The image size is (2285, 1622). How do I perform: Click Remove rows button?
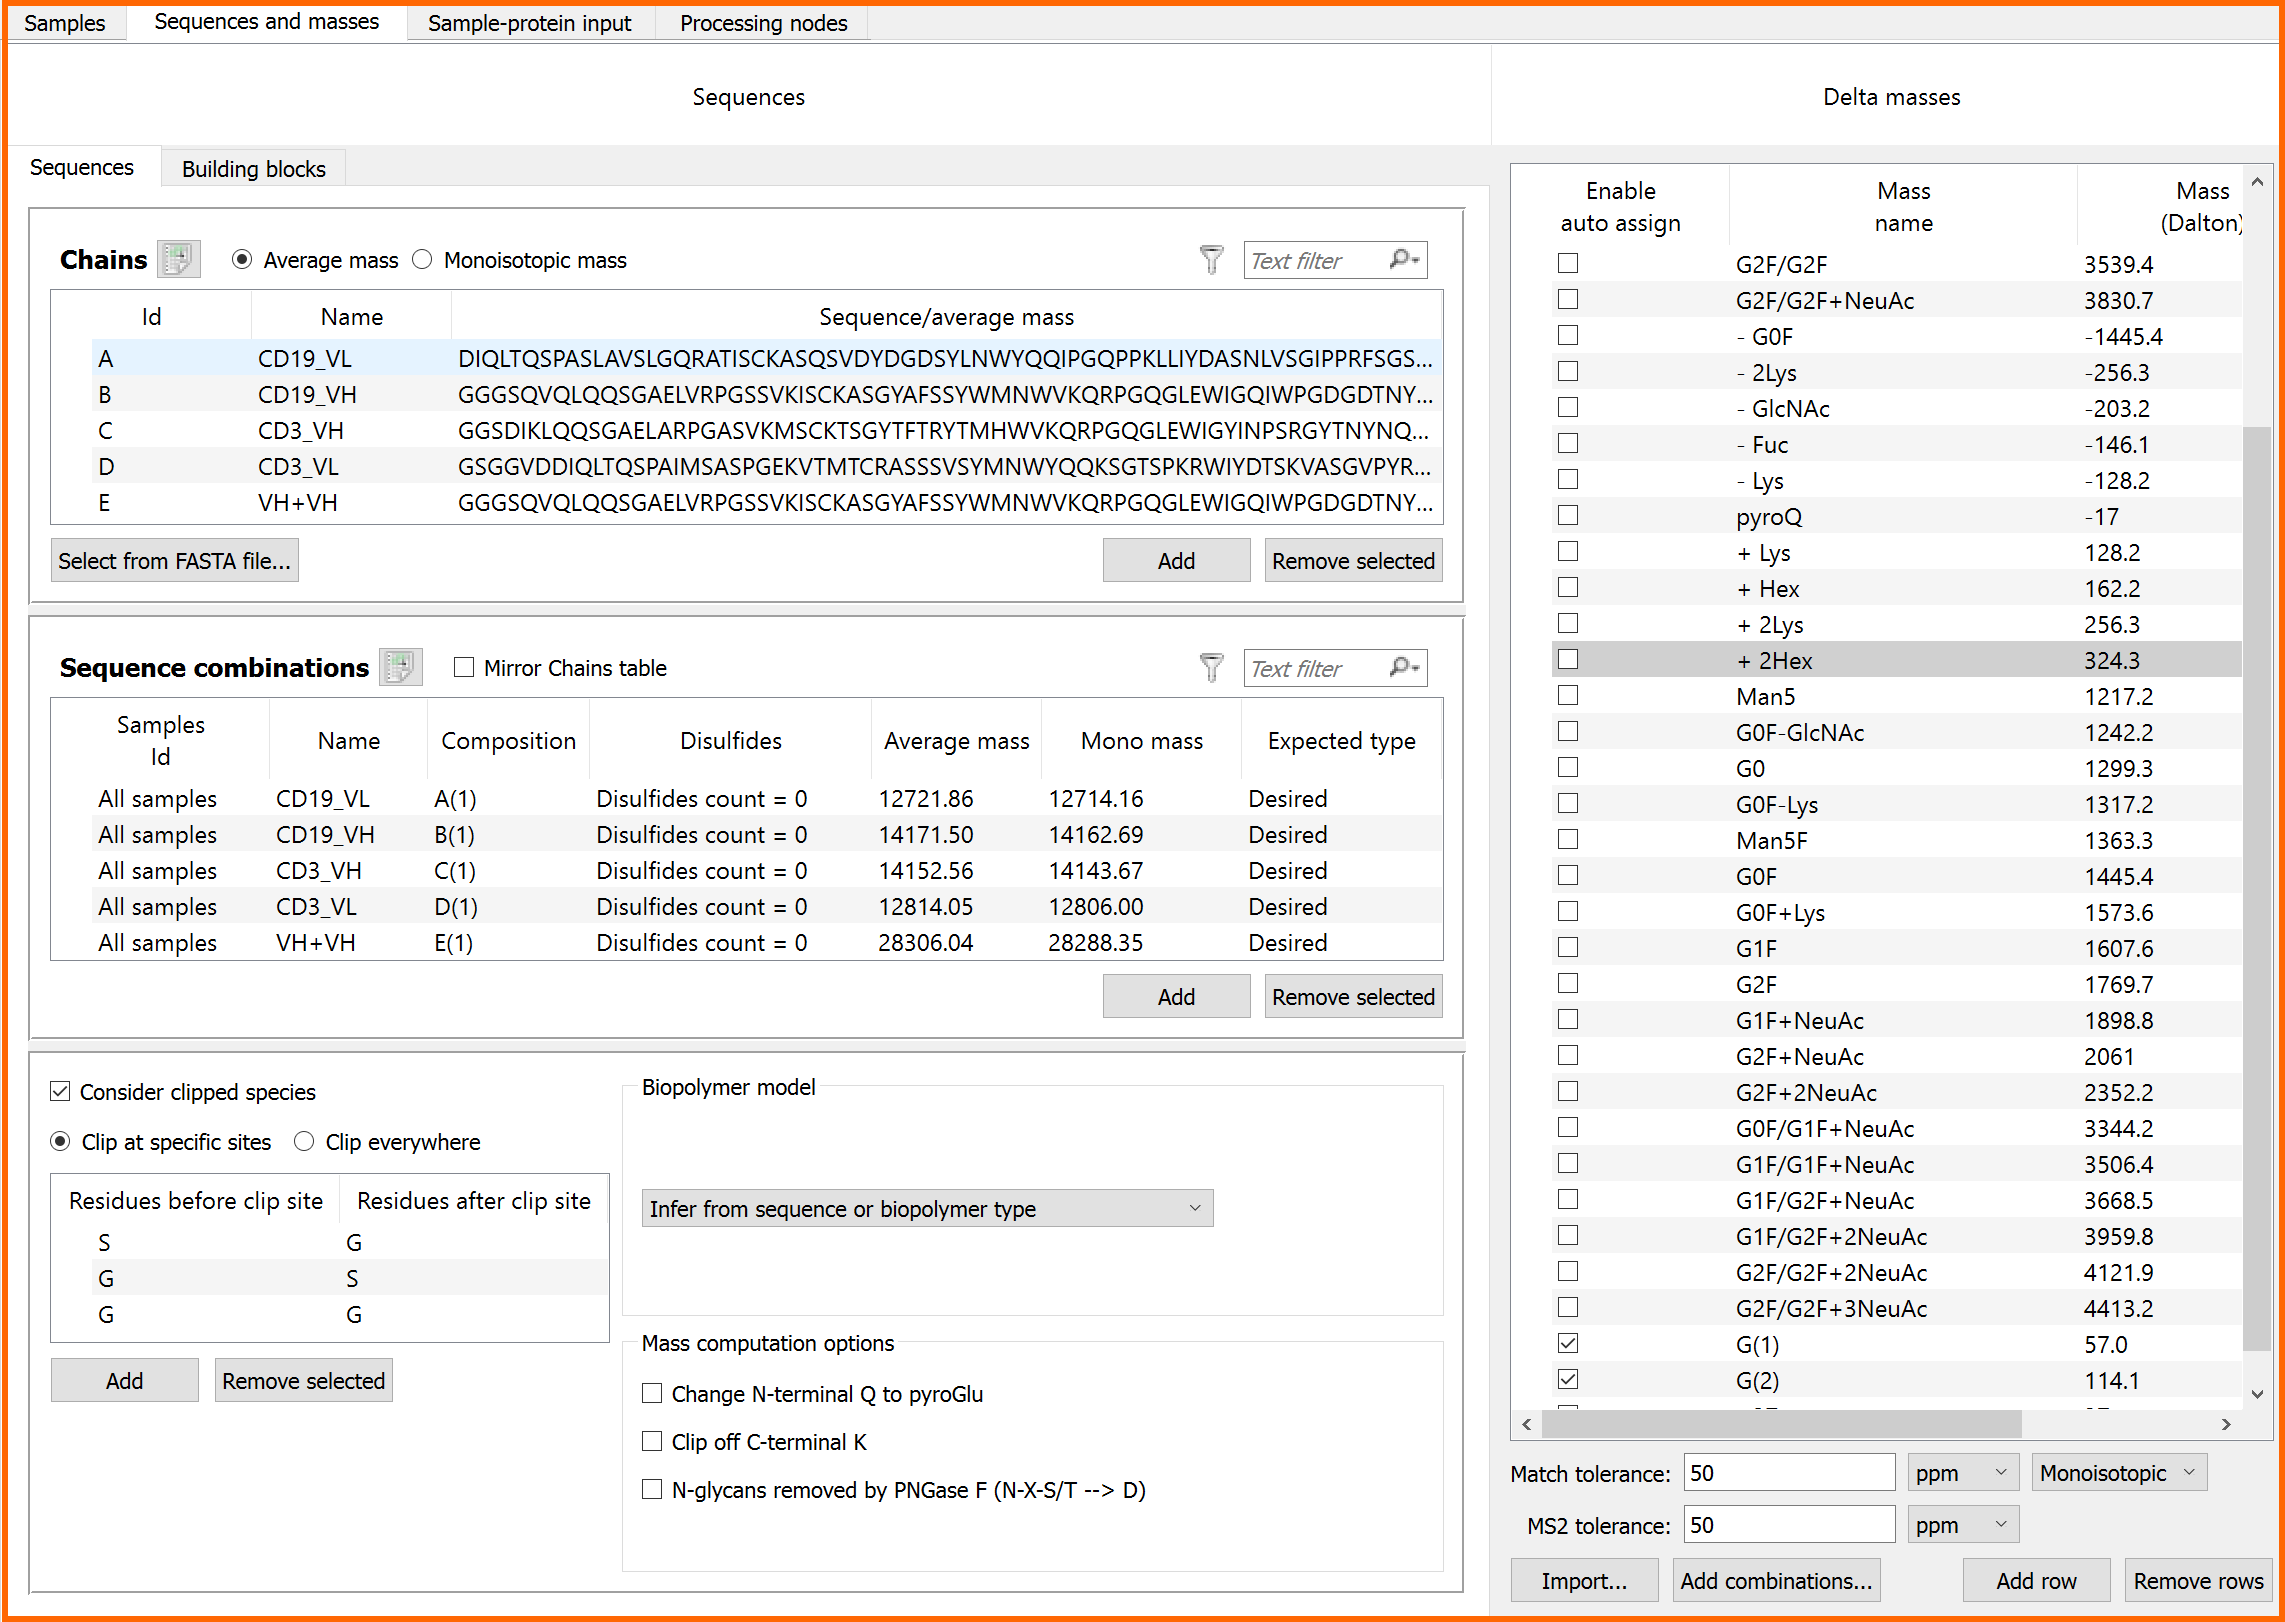coord(2198,1580)
